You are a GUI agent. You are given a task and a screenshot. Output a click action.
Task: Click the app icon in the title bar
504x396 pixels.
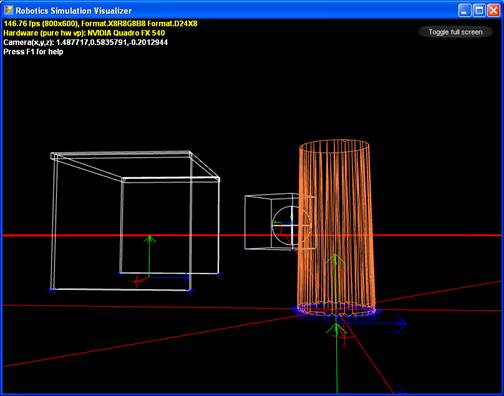click(x=8, y=10)
